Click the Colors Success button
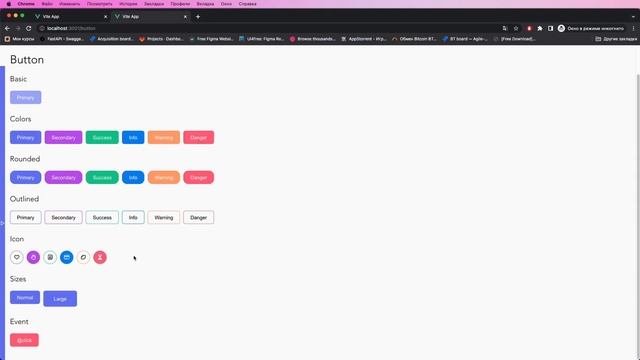 [102, 138]
